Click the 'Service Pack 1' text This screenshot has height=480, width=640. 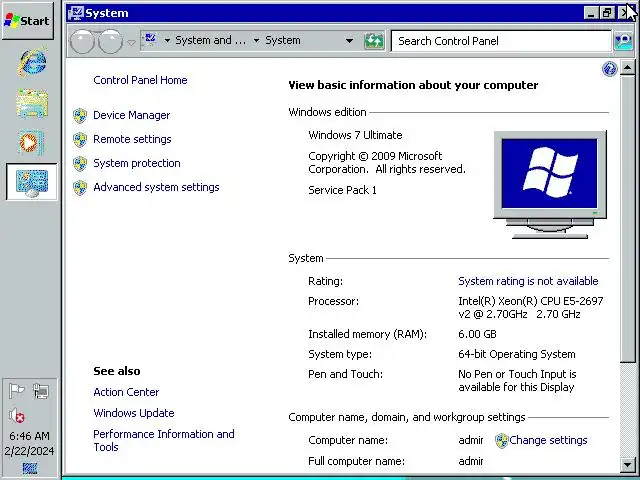tap(342, 190)
